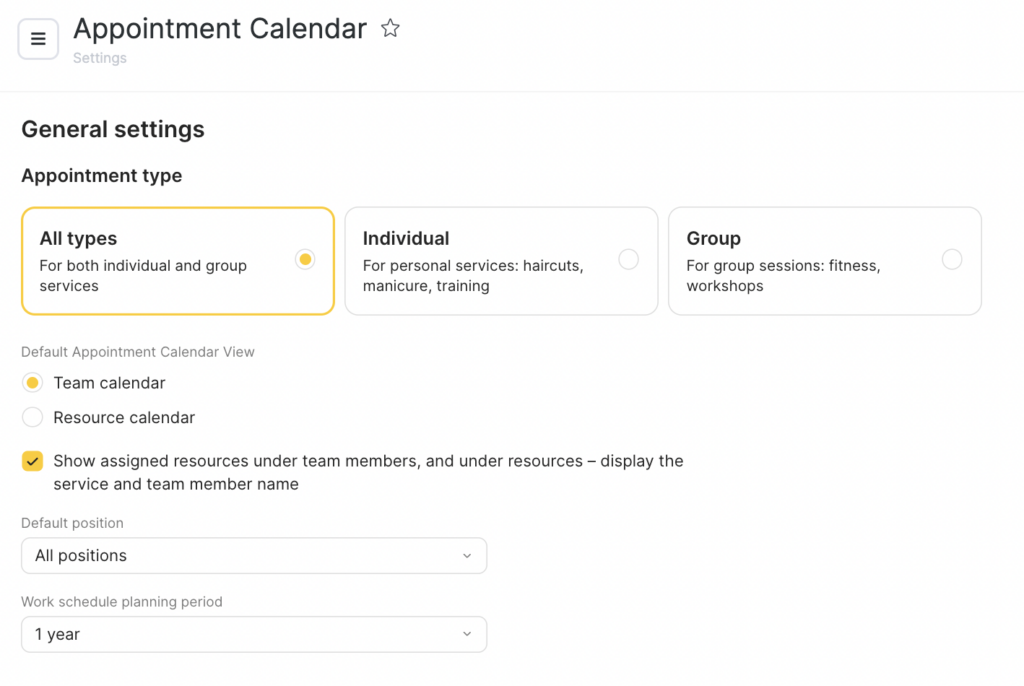Click the Settings breadcrumb link
The width and height of the screenshot is (1024, 686).
(x=100, y=58)
